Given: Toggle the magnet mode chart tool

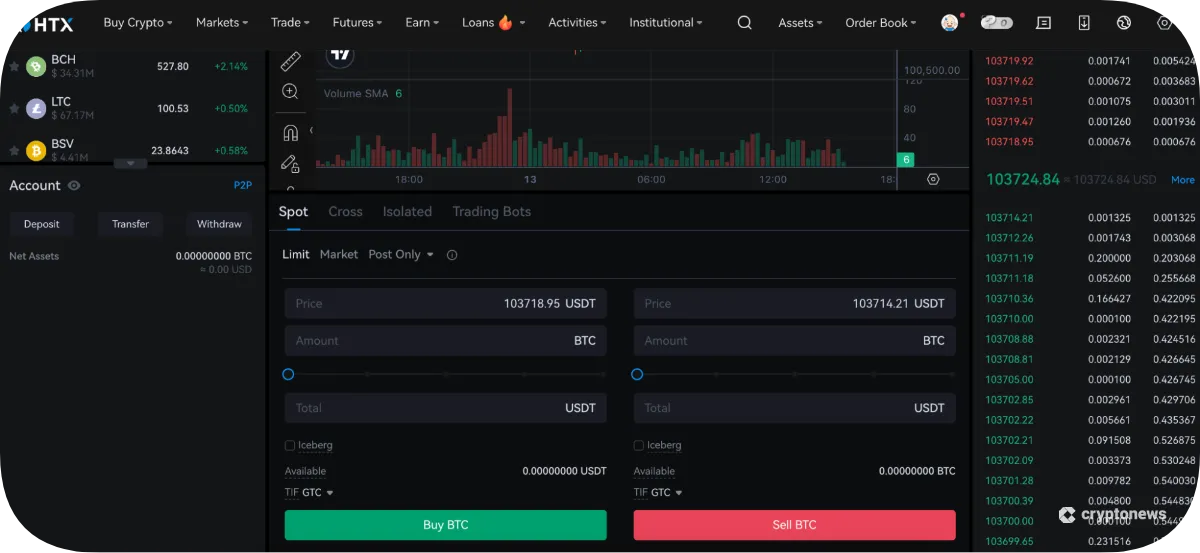Looking at the screenshot, I should (290, 132).
